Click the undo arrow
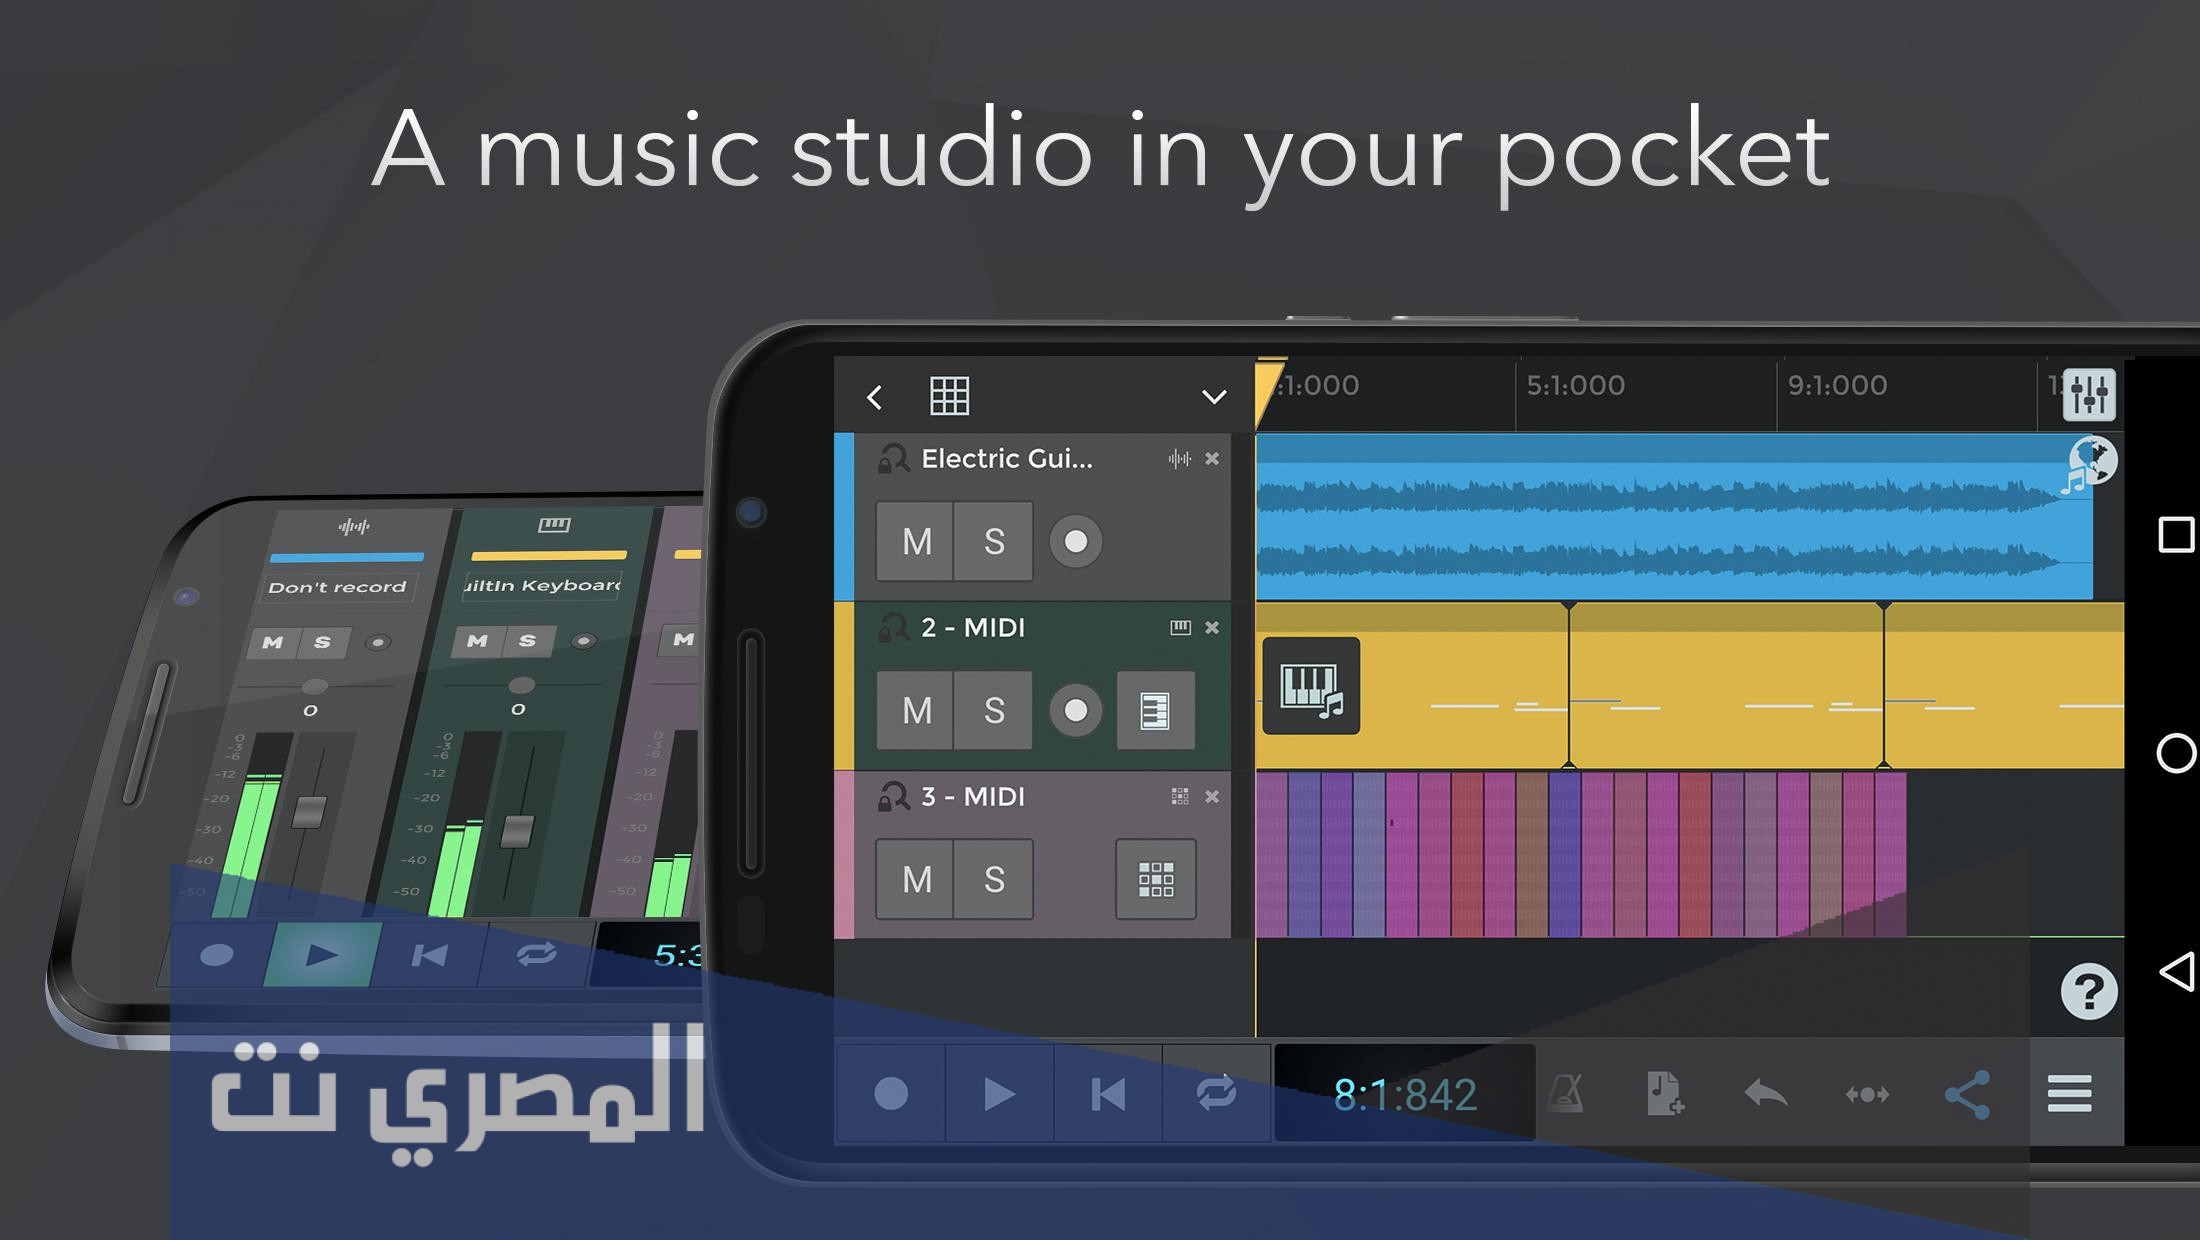The height and width of the screenshot is (1240, 2200). click(1765, 1094)
